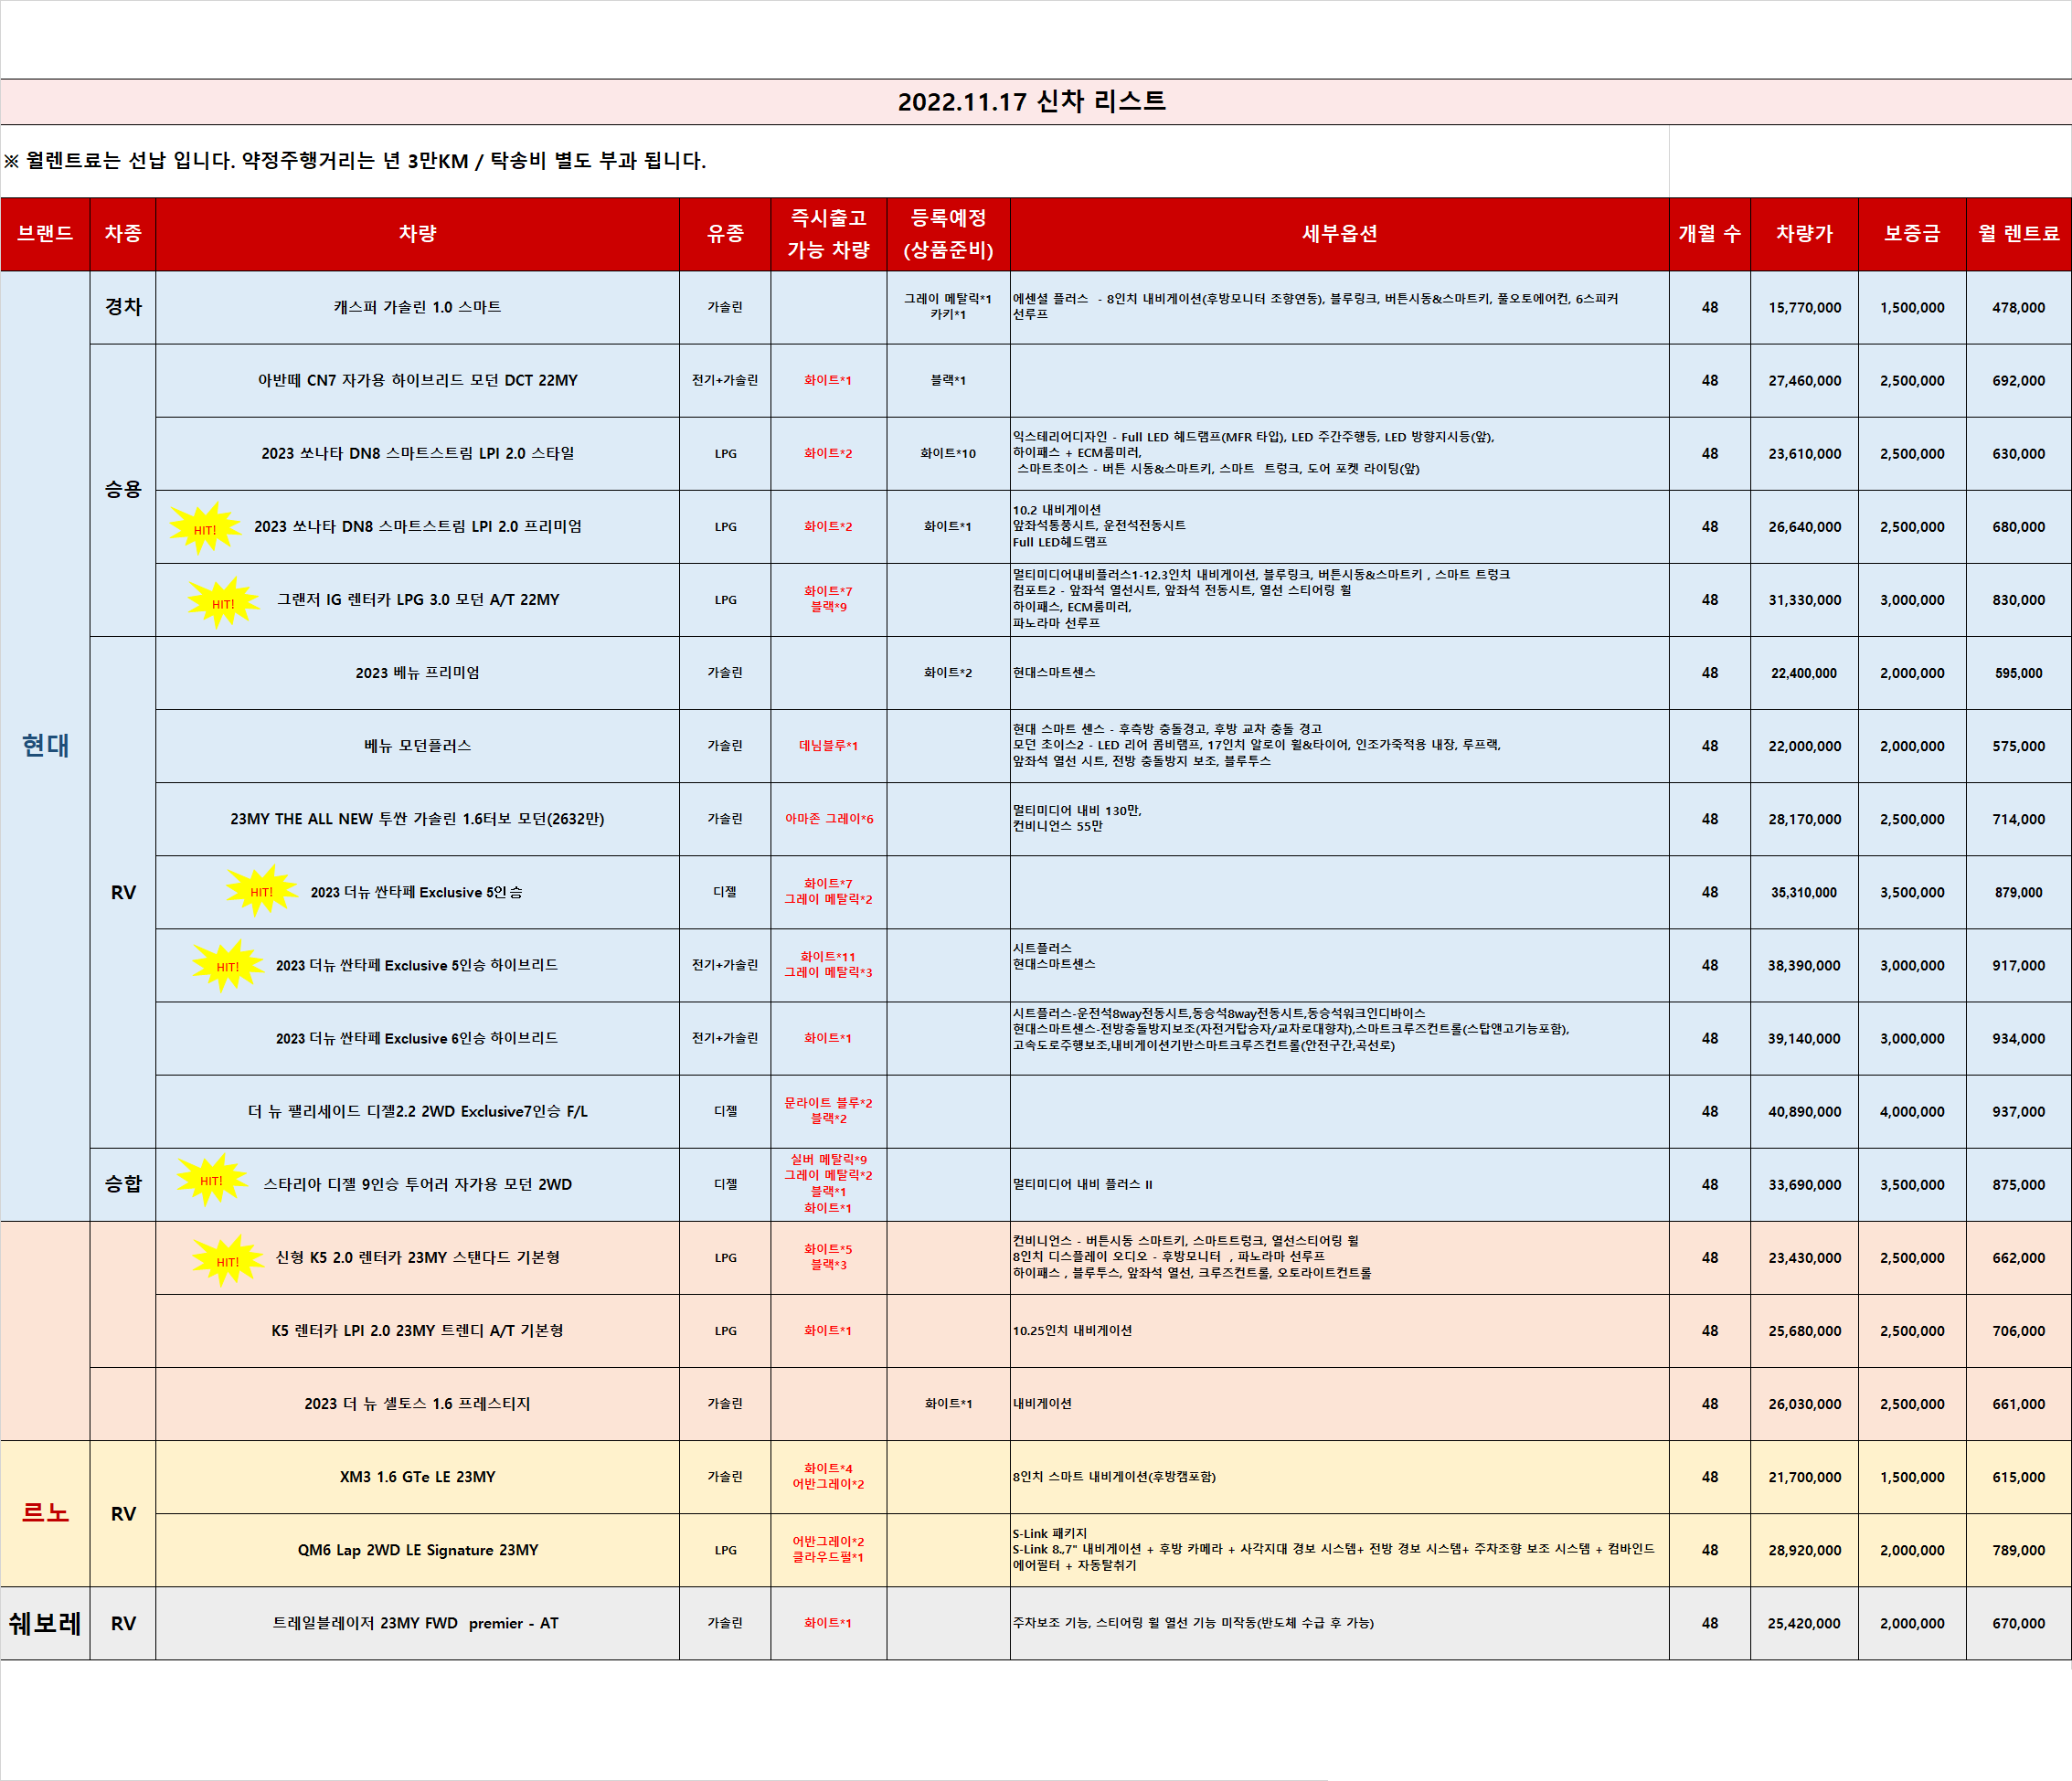Click the '아반떼 CN7 자가용 하이브리드' vehicle cell

click(x=418, y=380)
